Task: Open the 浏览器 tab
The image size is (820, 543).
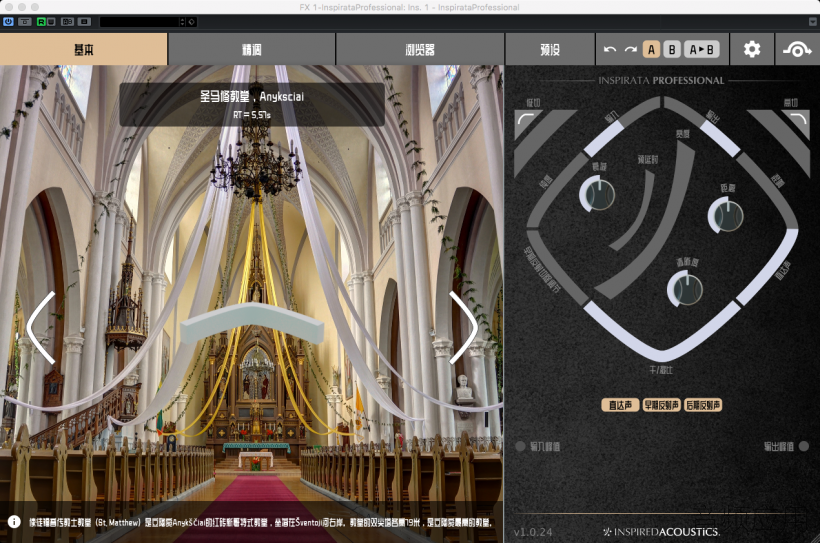Action: click(x=420, y=49)
